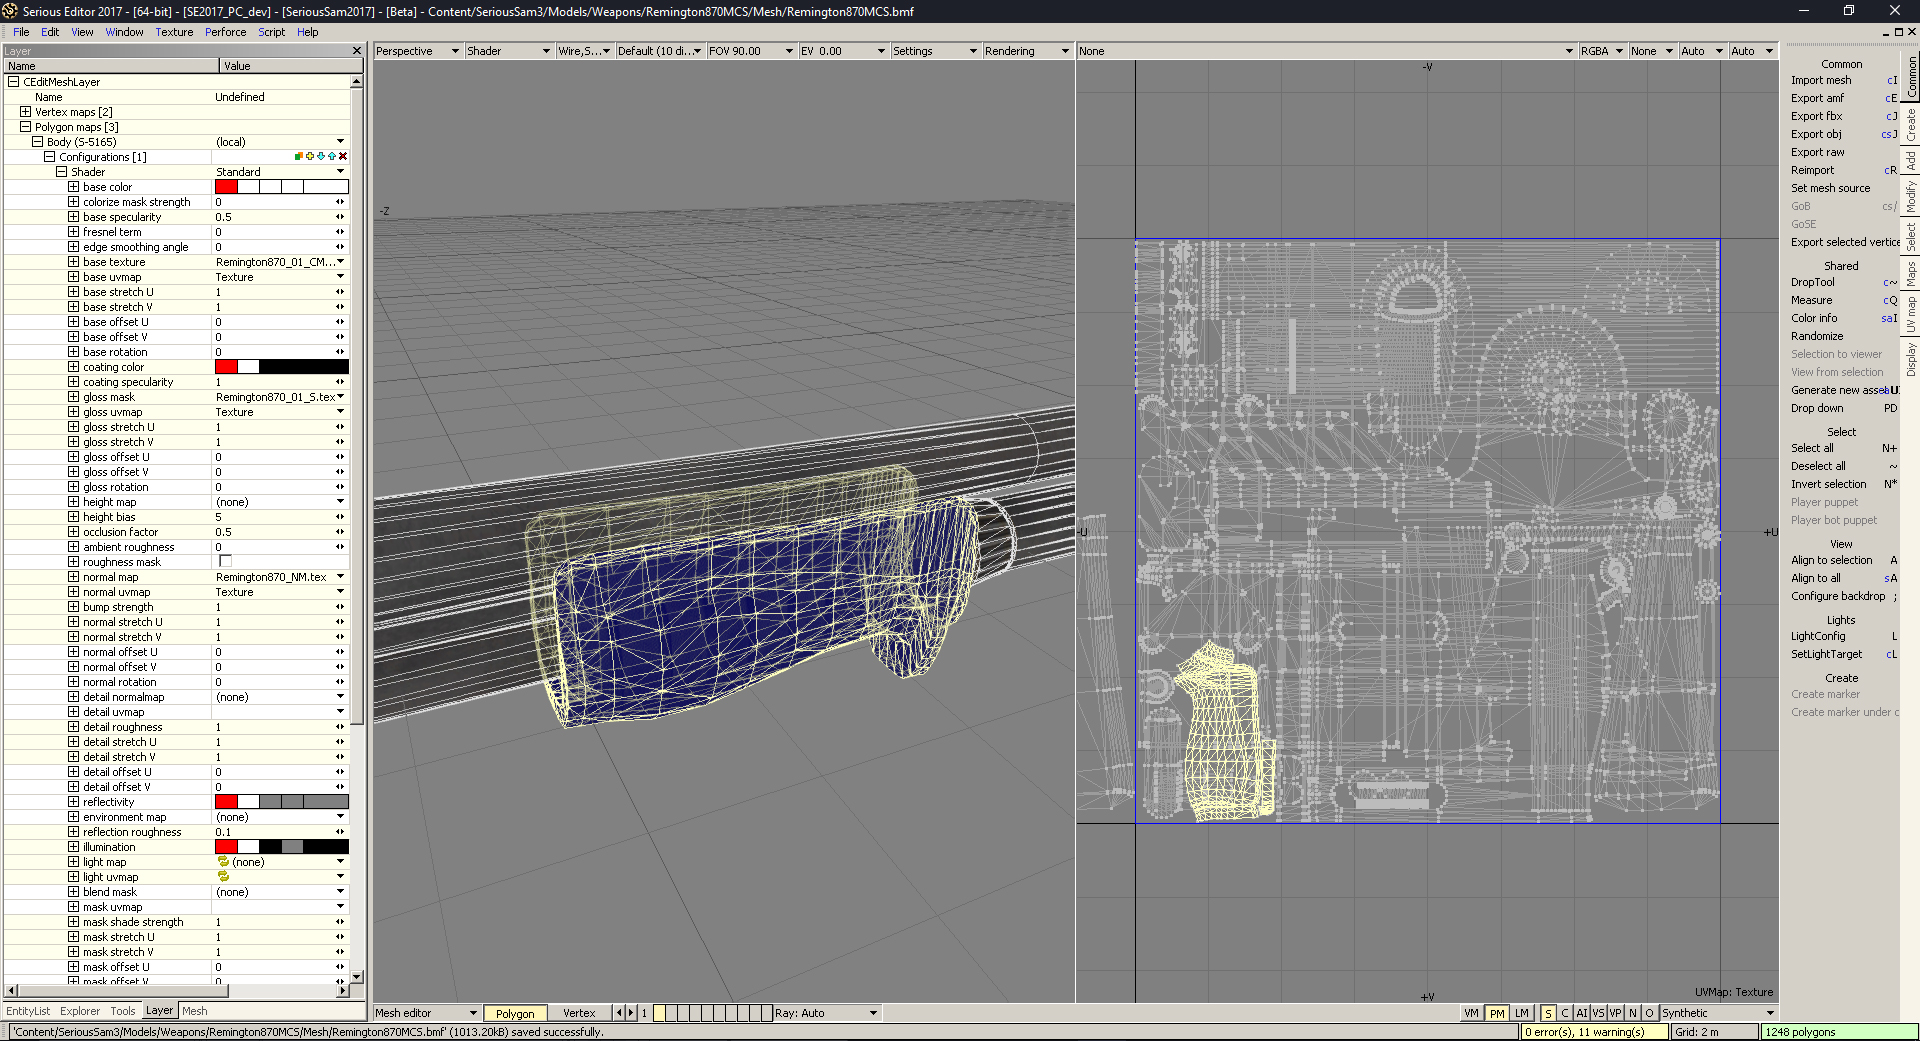Click the red delete configuration X icon

pos(343,156)
